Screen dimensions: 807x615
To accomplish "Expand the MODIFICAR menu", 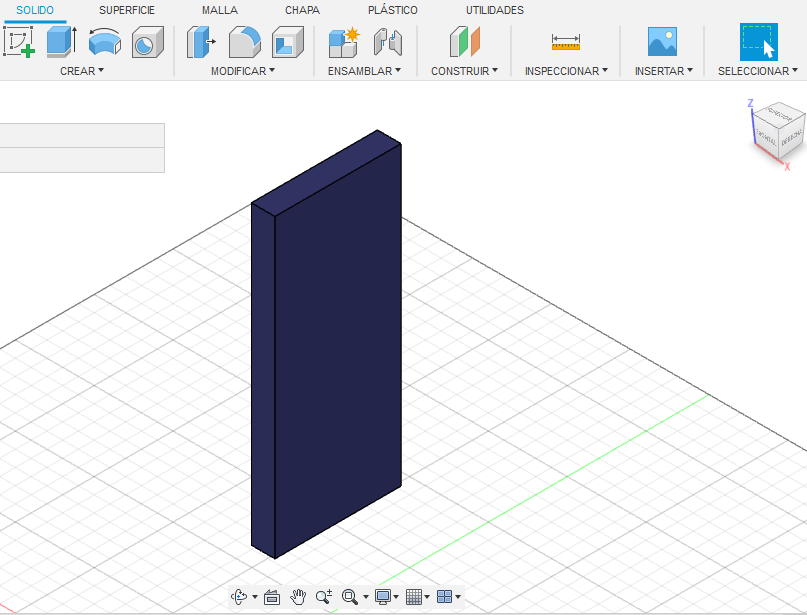I will click(x=243, y=71).
